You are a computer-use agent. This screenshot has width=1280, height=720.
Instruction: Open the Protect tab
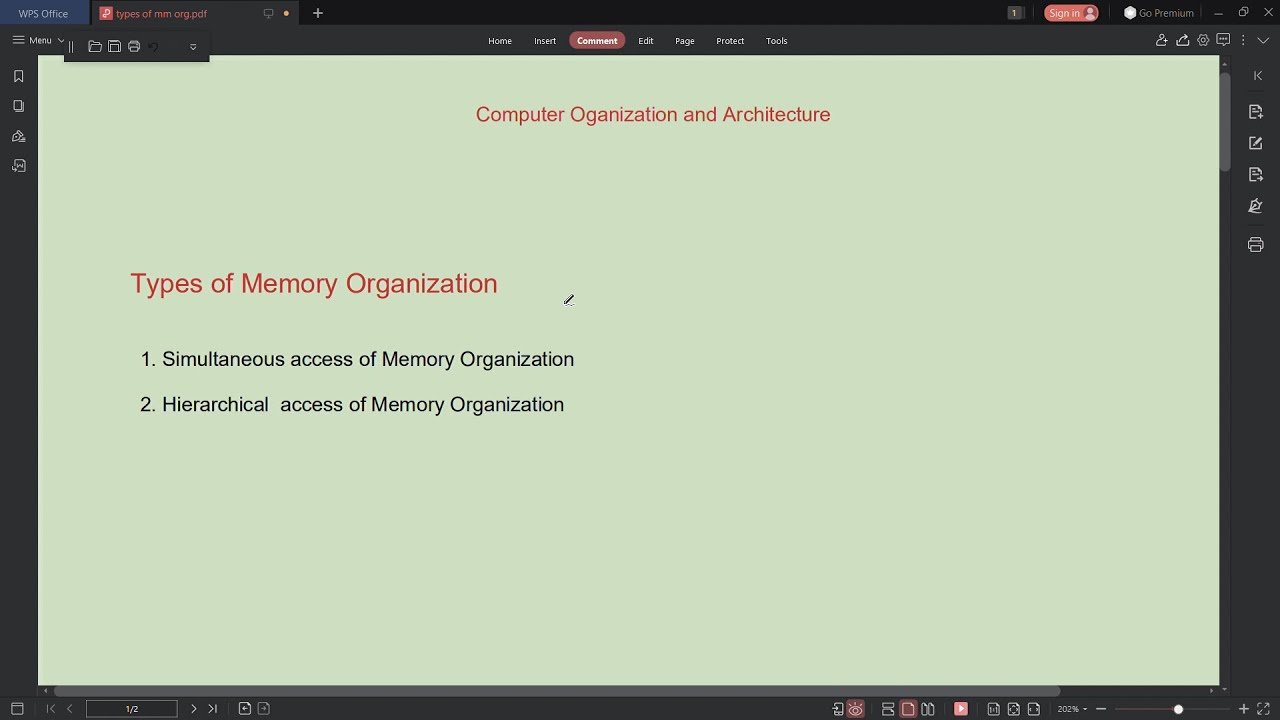click(x=730, y=41)
